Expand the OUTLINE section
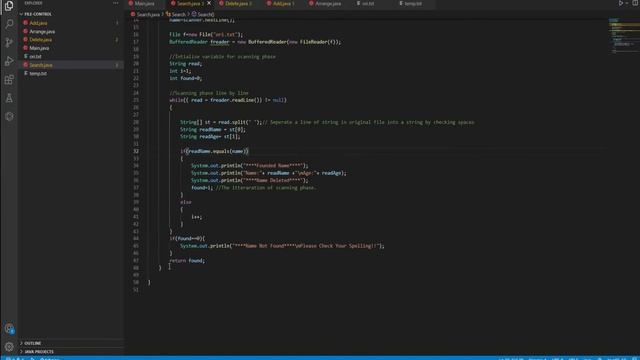Screen dimensions: 640x360 tap(33, 343)
